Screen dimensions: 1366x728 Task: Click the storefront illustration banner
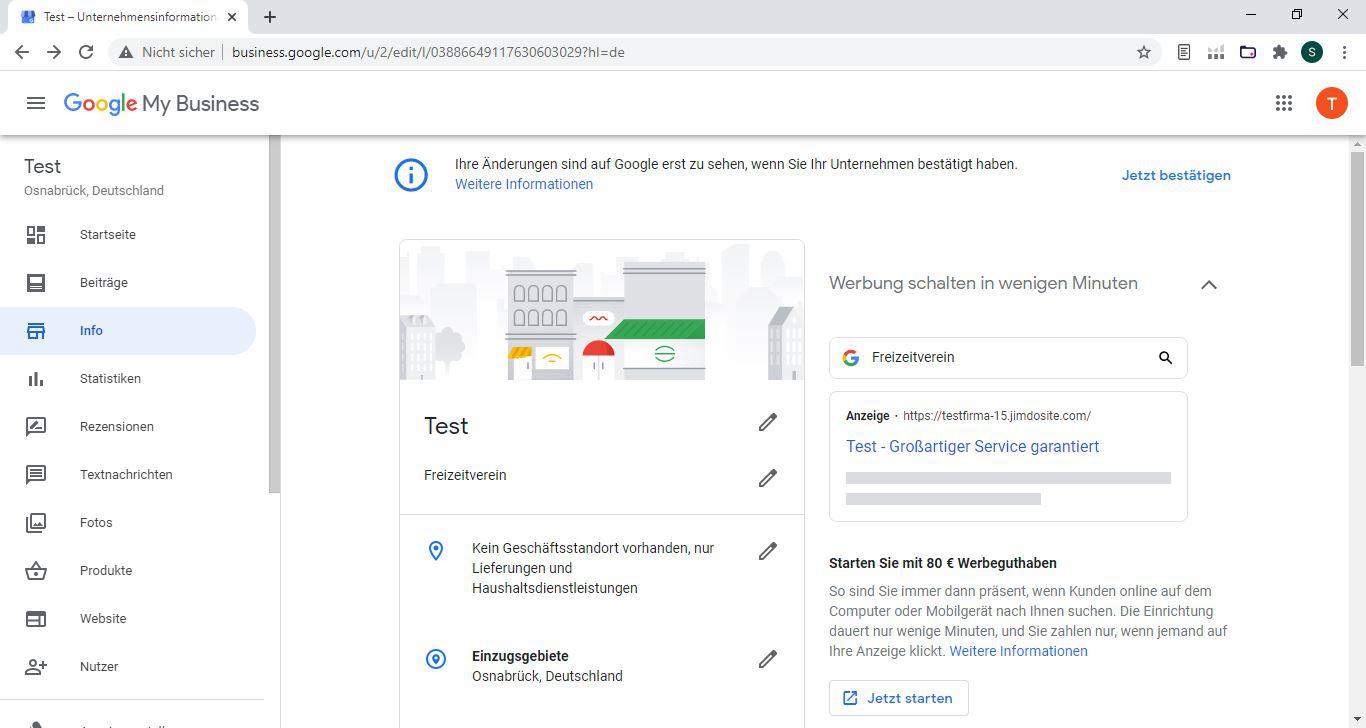602,310
